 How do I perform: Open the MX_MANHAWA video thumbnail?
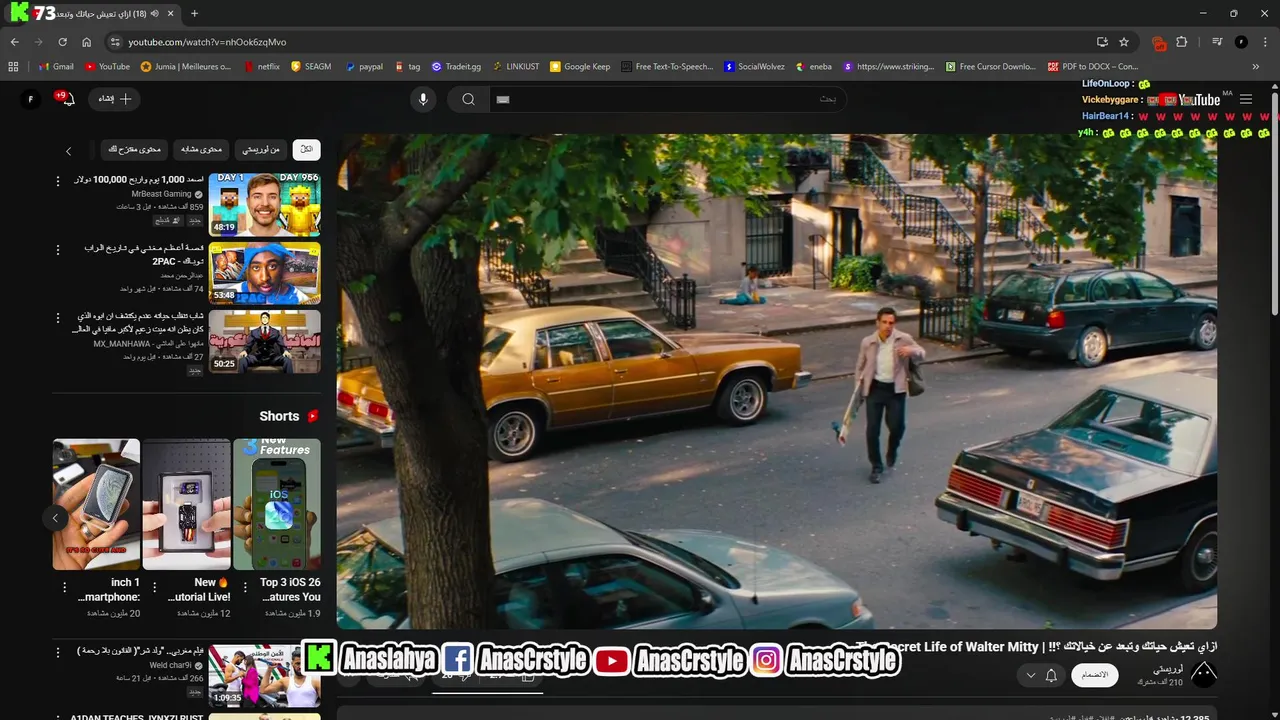point(265,341)
